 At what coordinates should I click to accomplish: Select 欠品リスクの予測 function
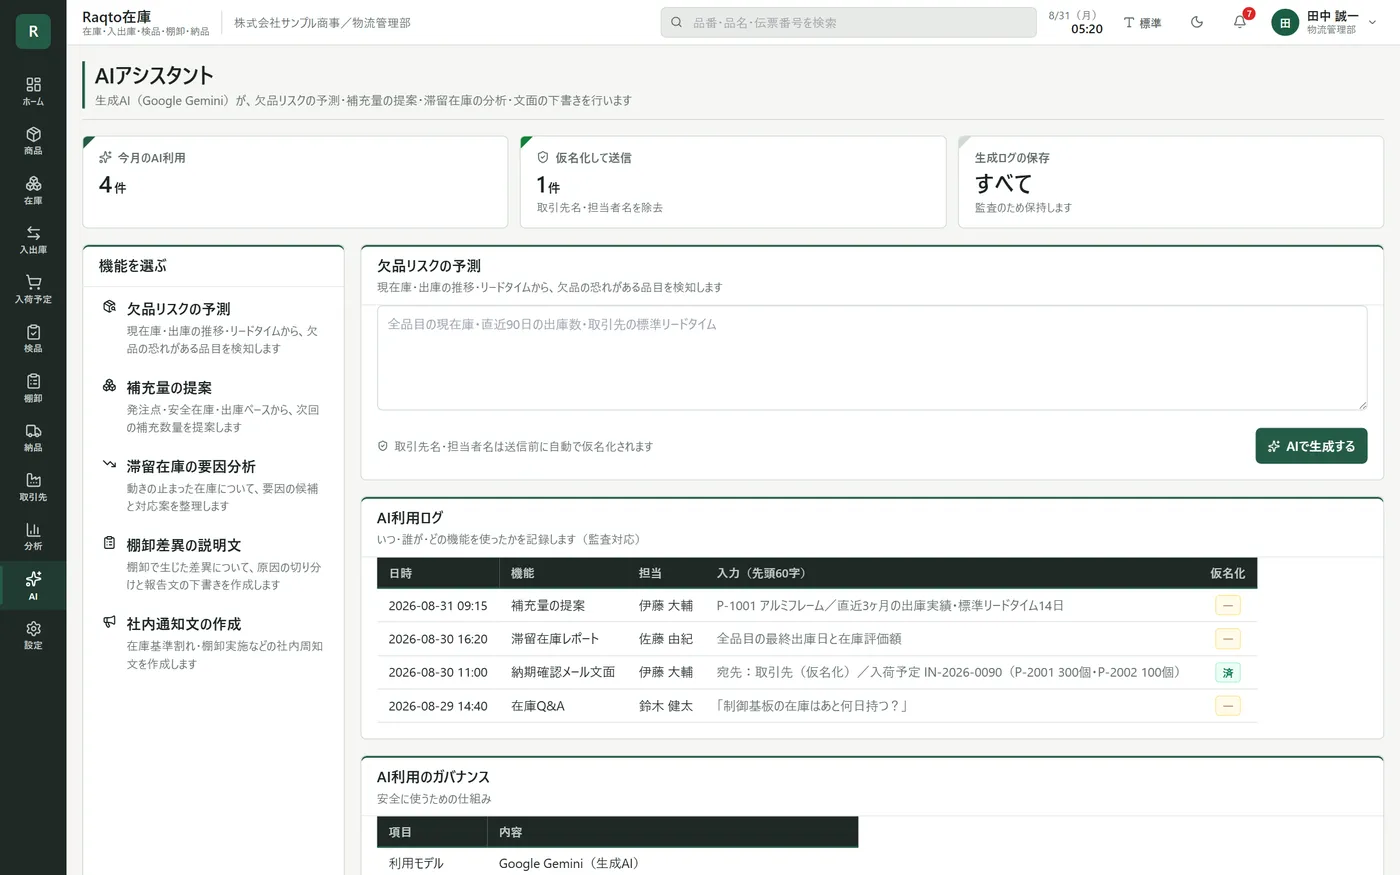(213, 328)
